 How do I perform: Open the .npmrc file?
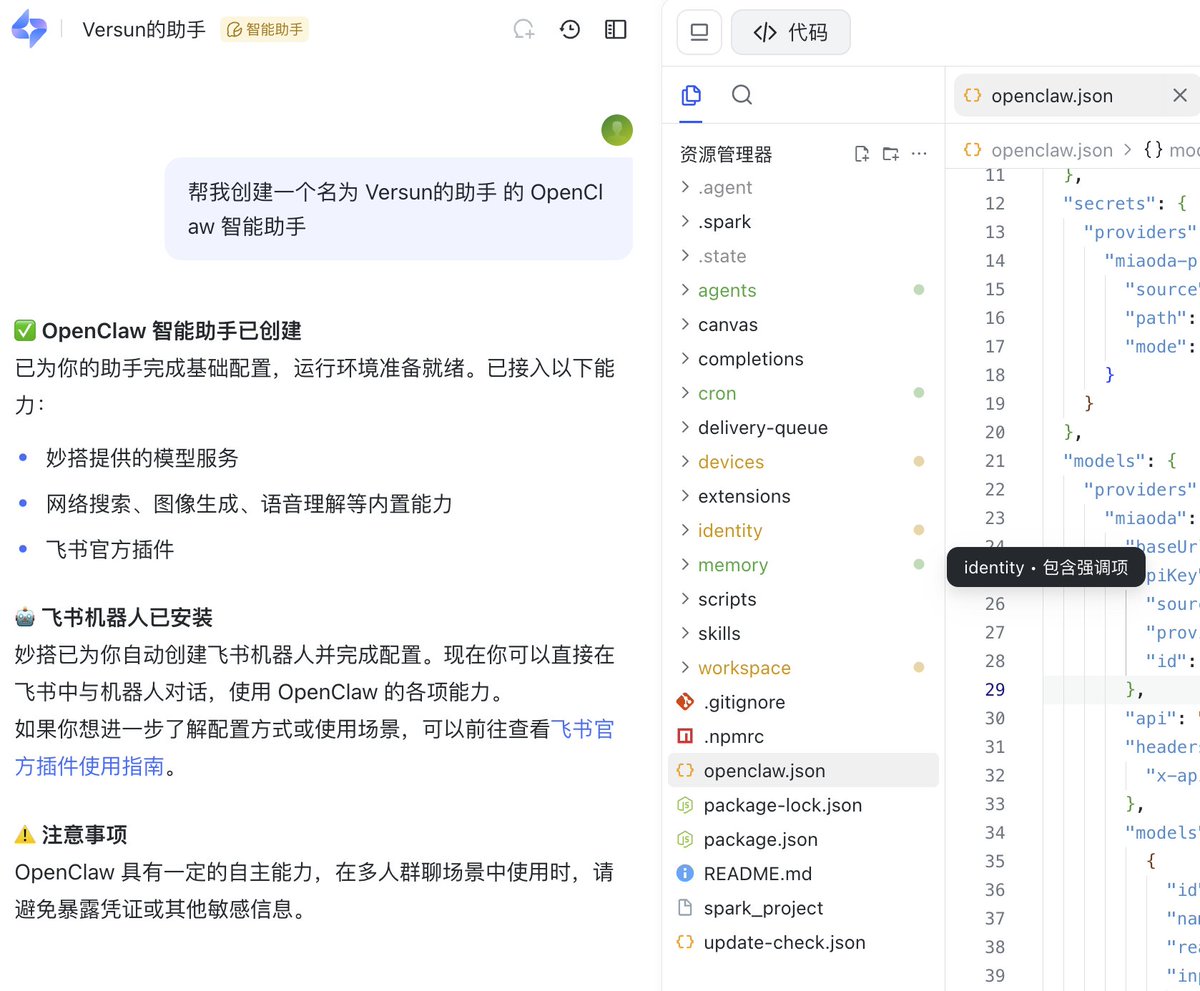(x=803, y=737)
